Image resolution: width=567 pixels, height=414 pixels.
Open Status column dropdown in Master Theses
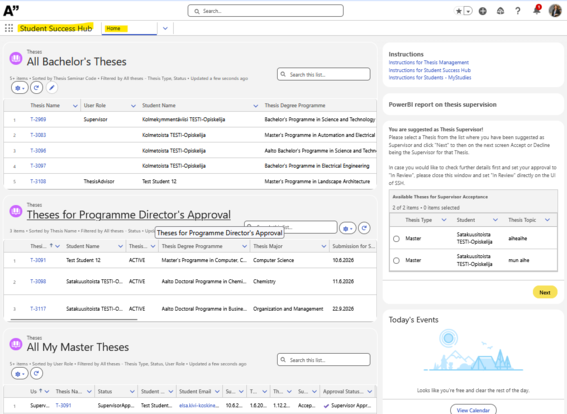(x=132, y=392)
